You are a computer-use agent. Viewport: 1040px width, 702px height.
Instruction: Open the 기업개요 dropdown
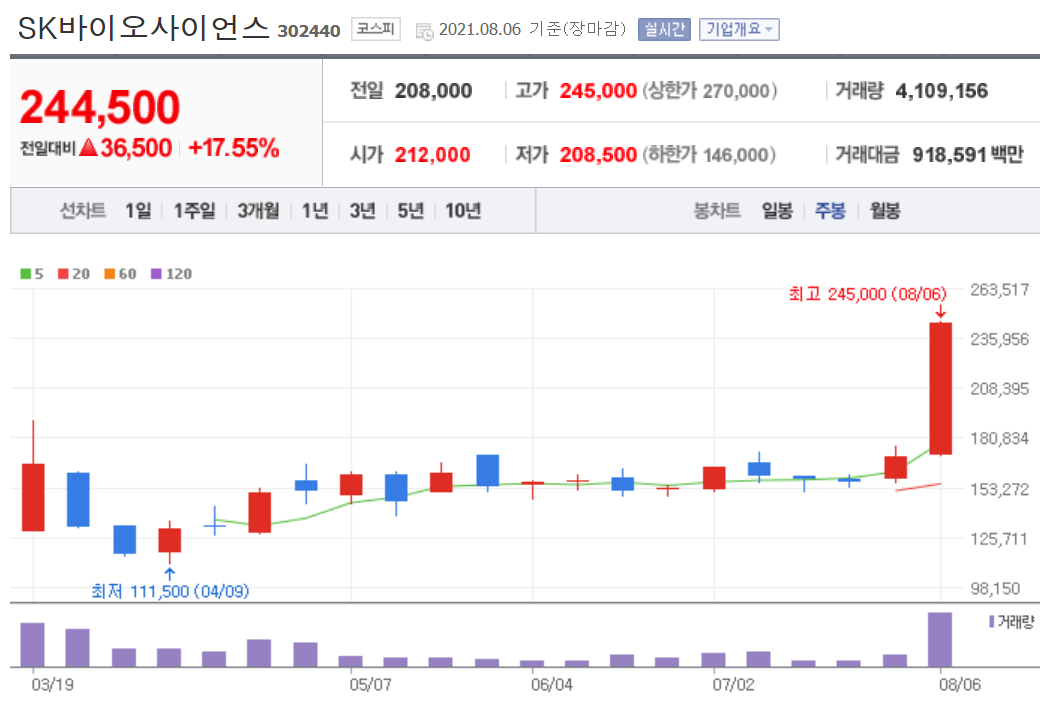tap(739, 29)
